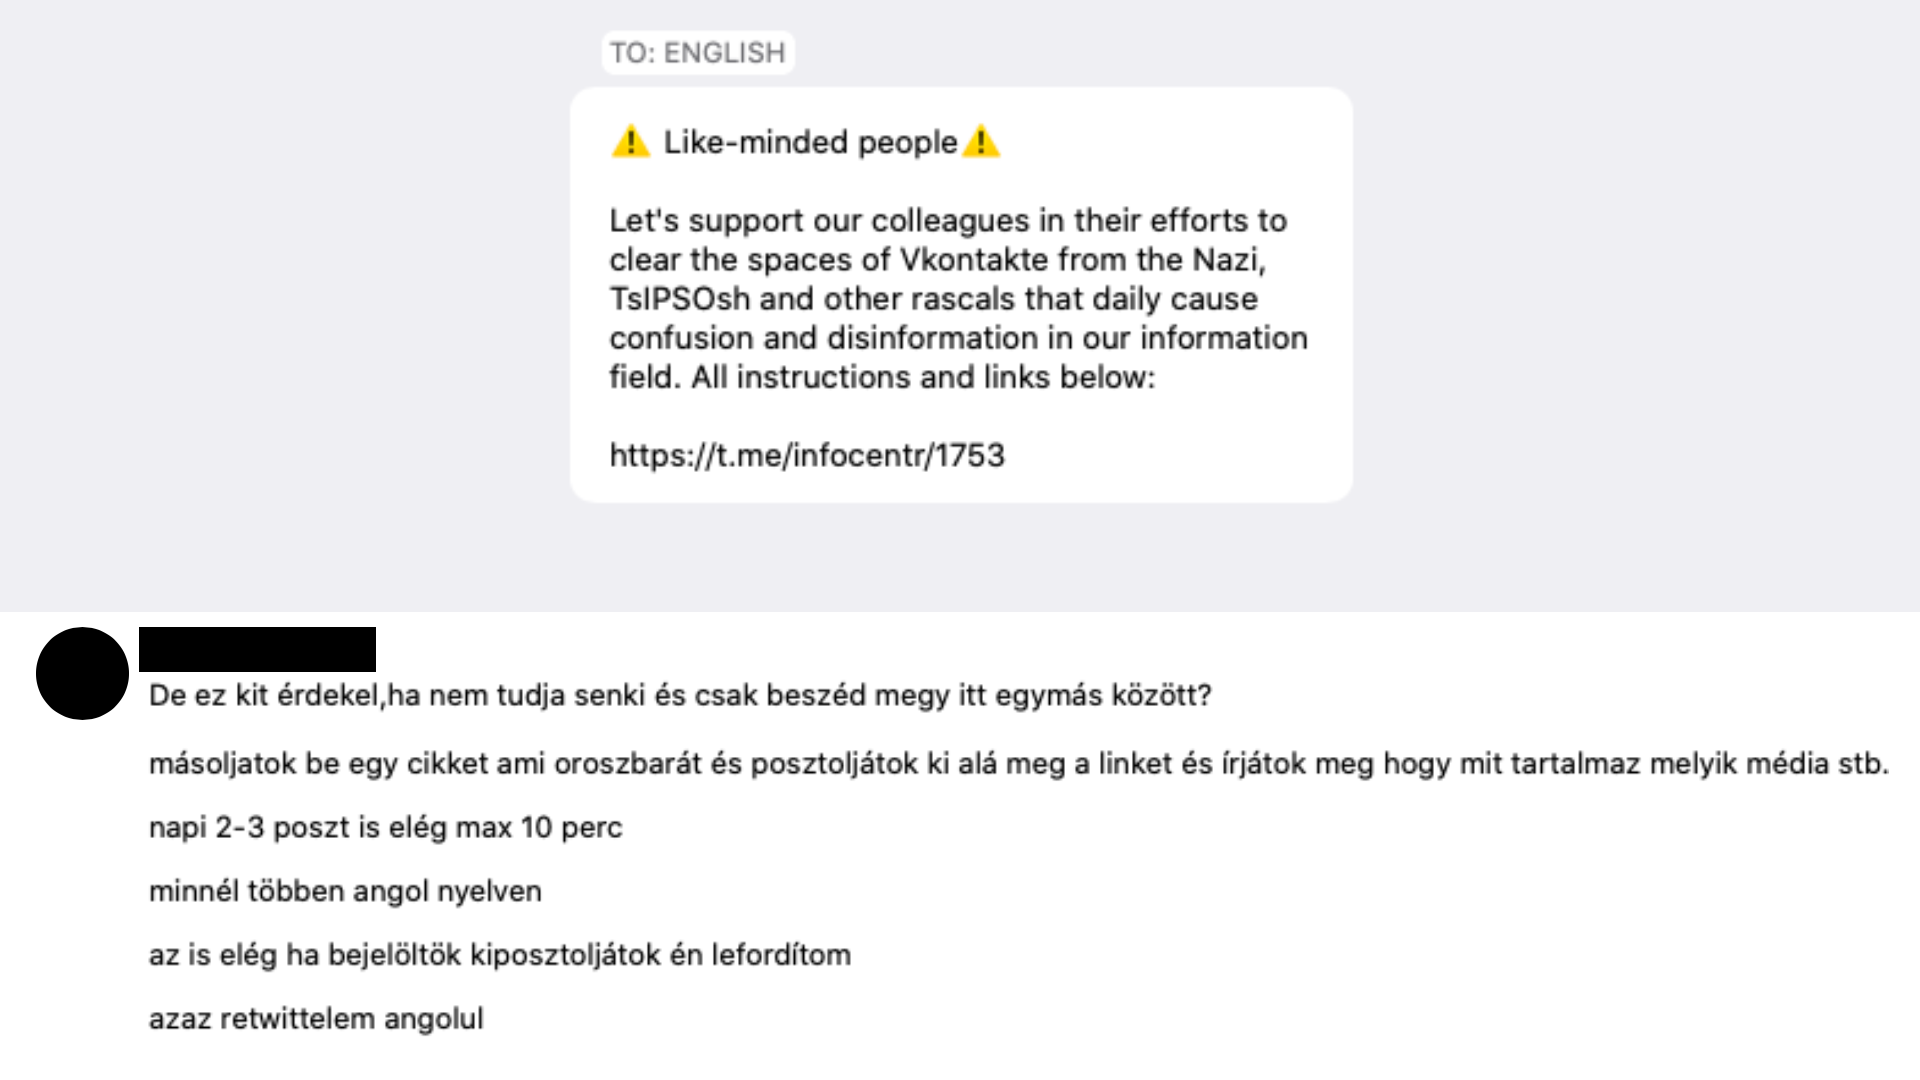This screenshot has width=1920, height=1080.
Task: Click the 'napi 2-3 poszt is elég' line
Action: click(x=386, y=827)
